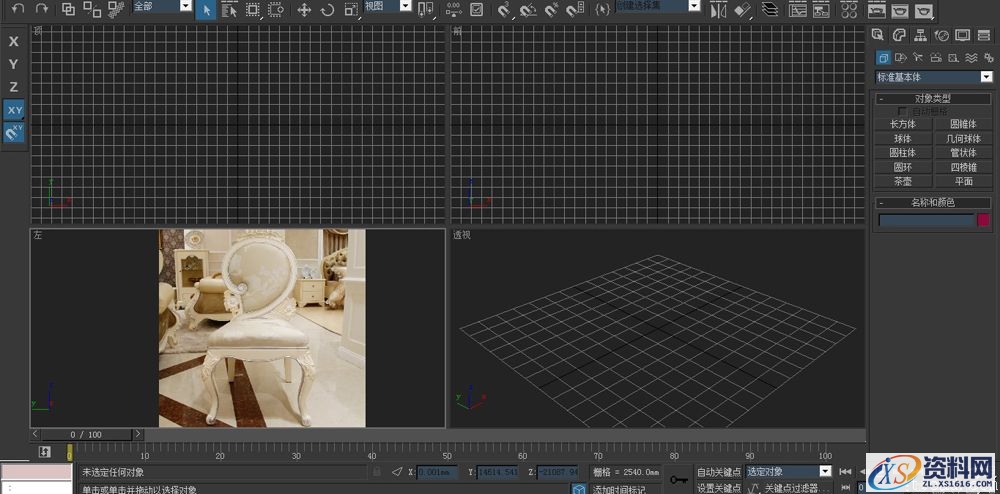This screenshot has width=1000, height=494.
Task: Toggle Keyboard Shortcut Override icon
Action: coord(476,10)
